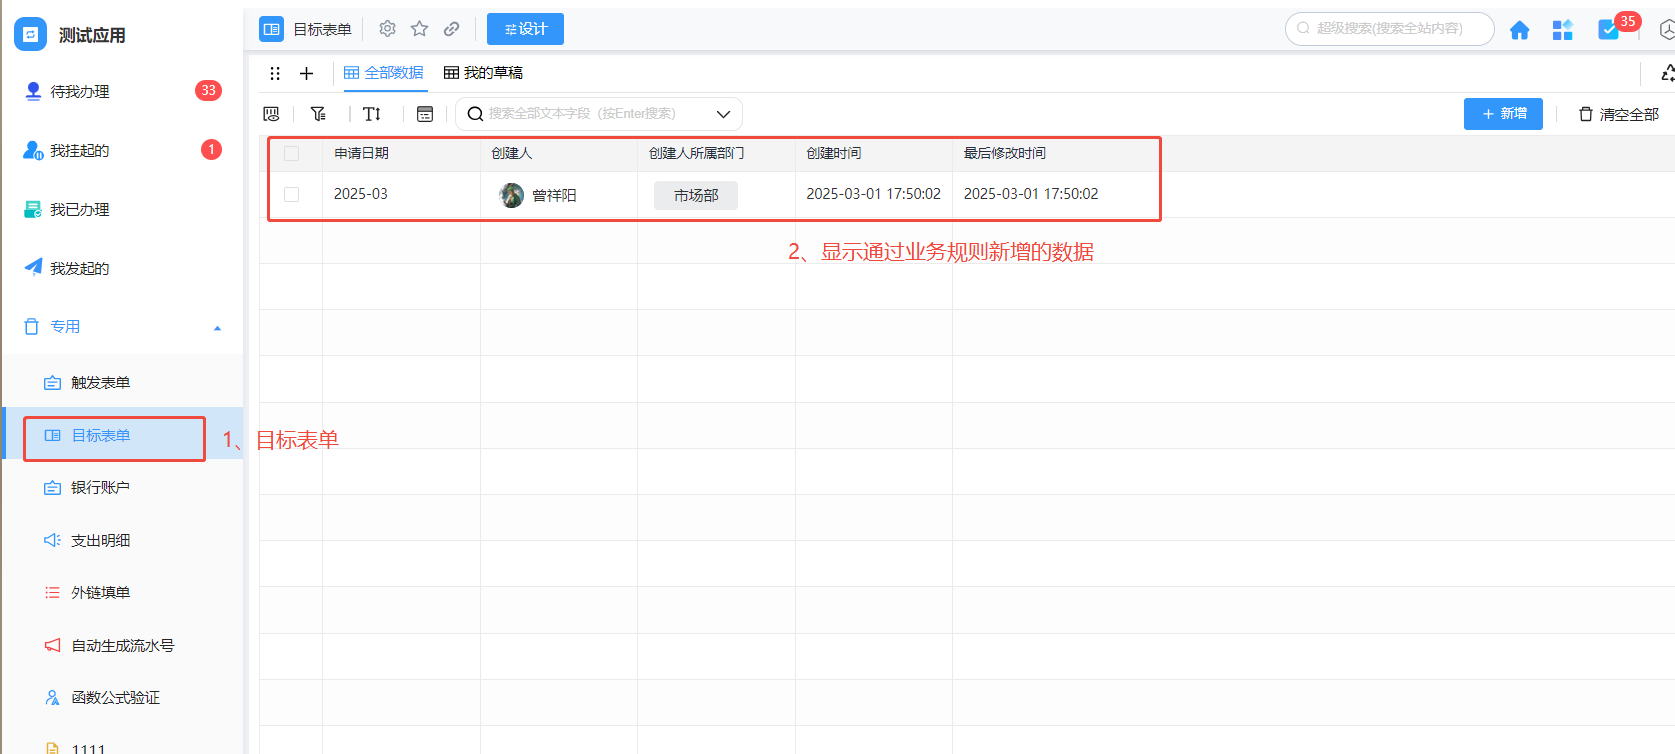1675x754 pixels.
Task: Click the copy link icon
Action: [x=452, y=29]
